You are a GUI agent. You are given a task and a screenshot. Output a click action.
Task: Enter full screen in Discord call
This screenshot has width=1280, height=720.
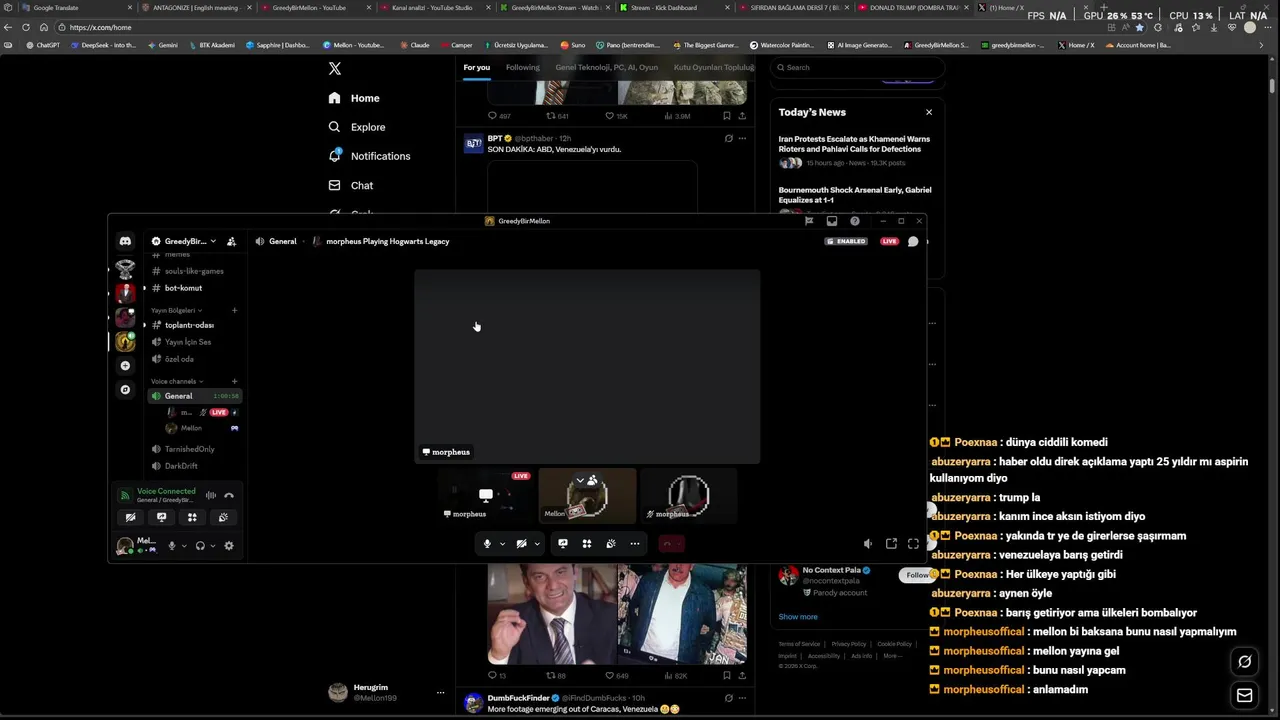tap(913, 544)
